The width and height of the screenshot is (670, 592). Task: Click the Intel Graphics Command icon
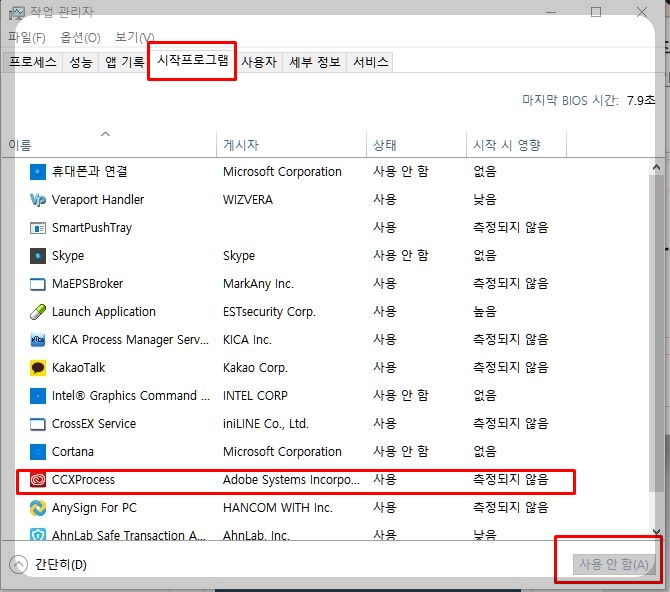point(38,396)
